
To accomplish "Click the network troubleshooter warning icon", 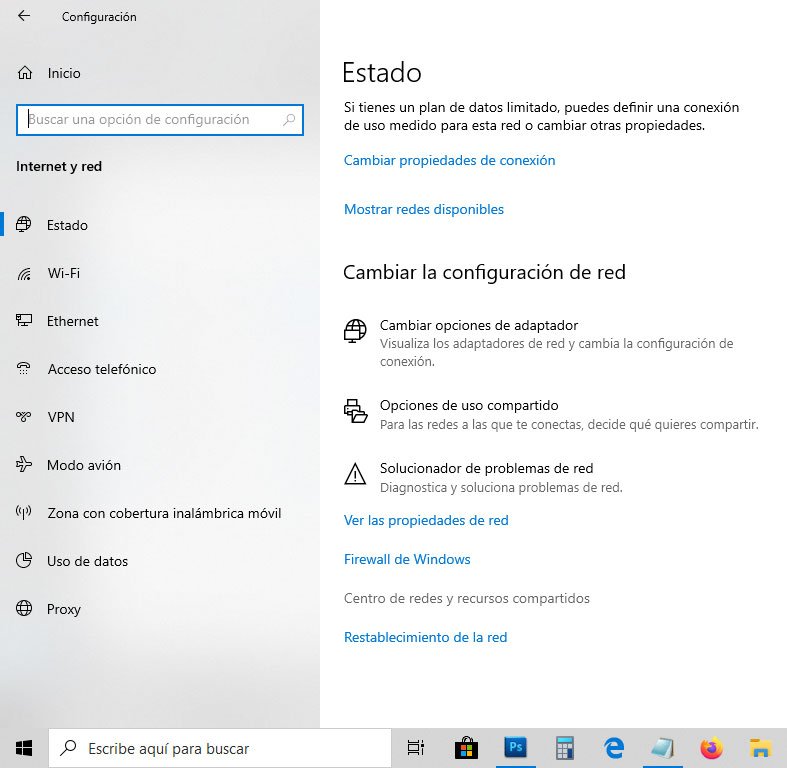I will tap(355, 474).
